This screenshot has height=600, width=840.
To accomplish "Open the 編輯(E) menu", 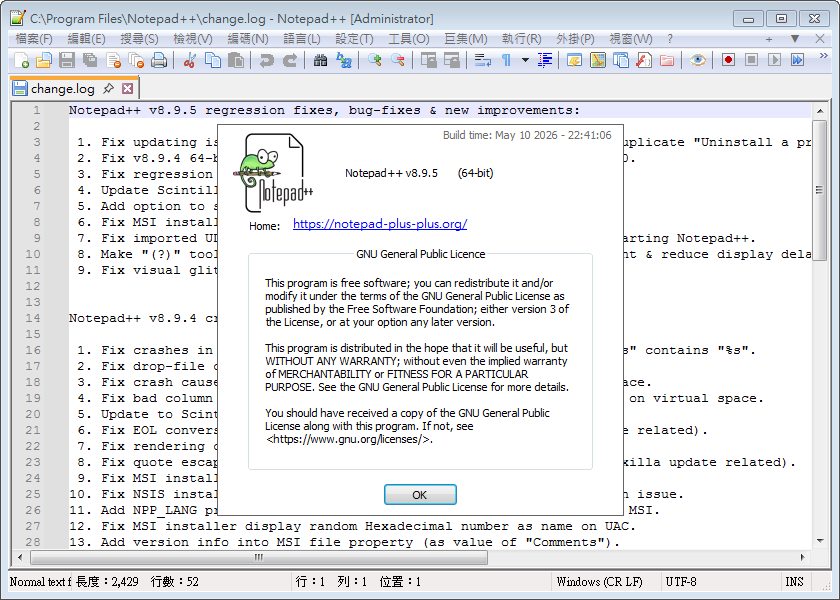I will (x=86, y=39).
